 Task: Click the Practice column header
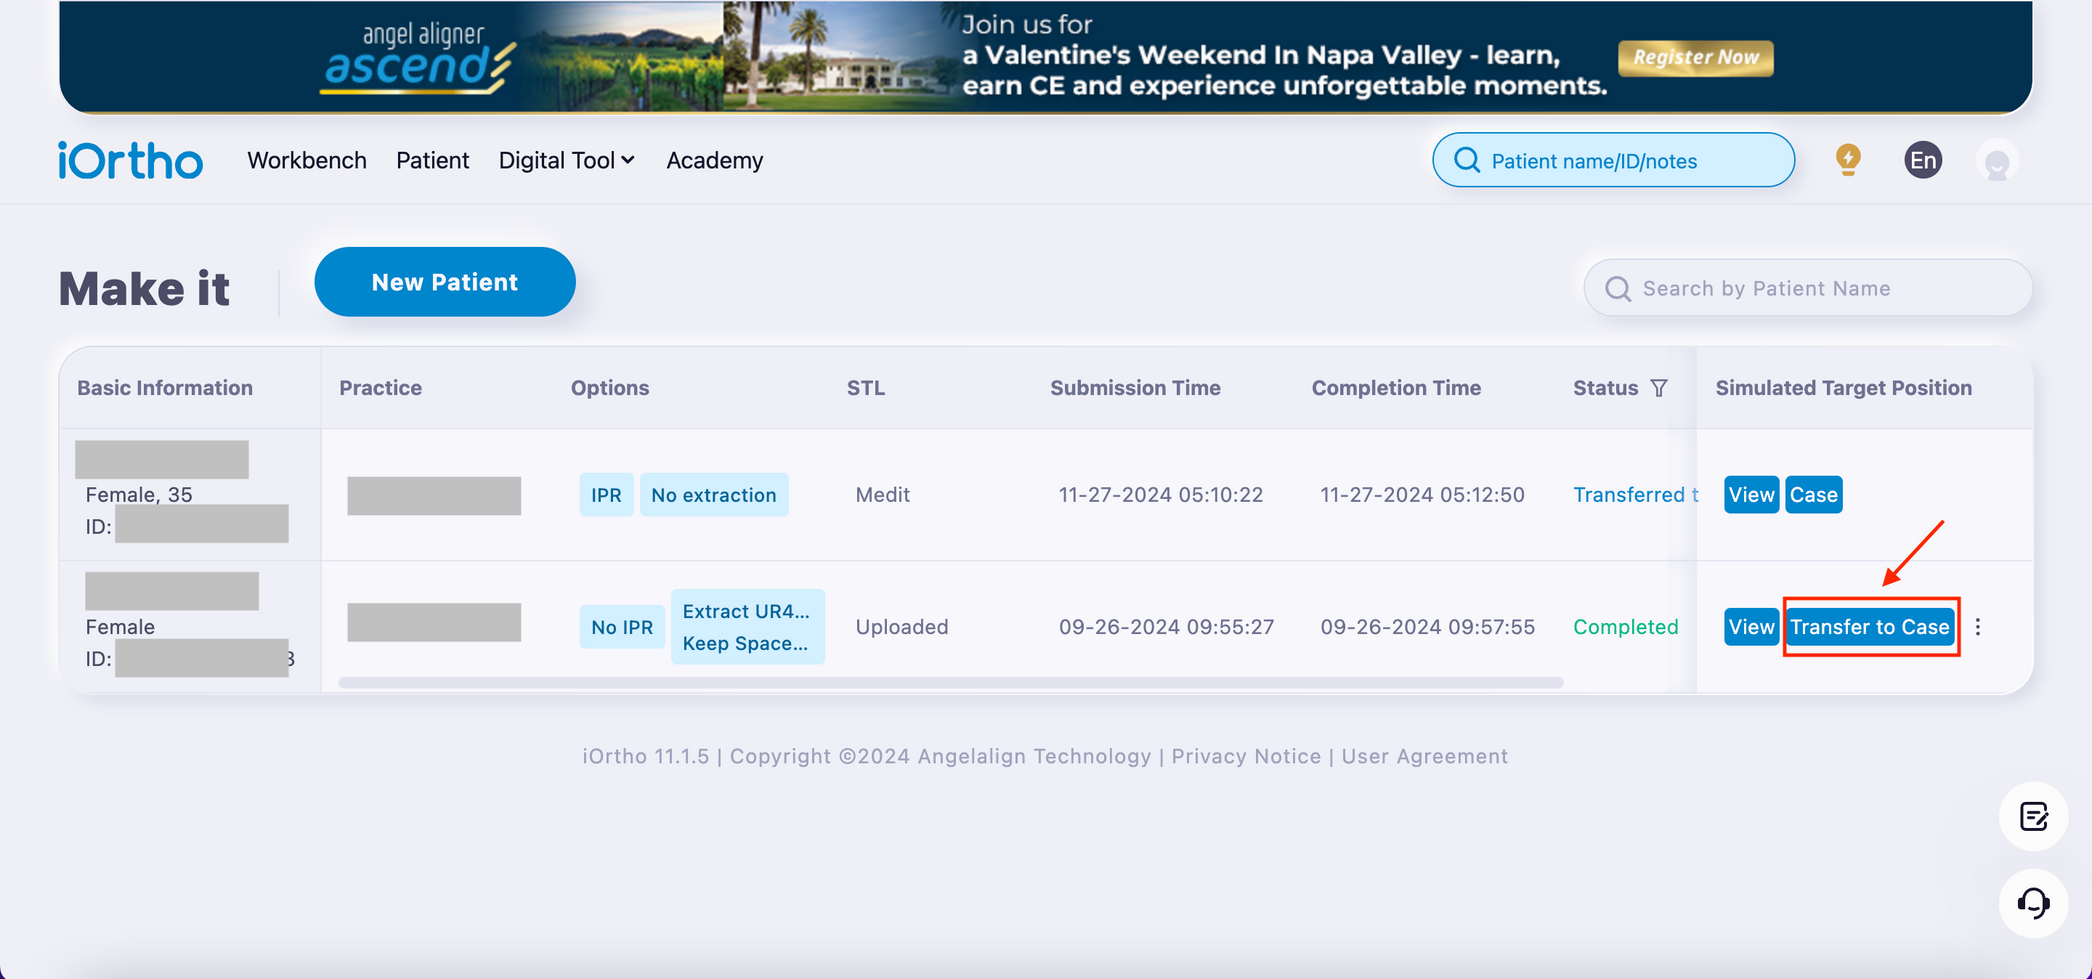380,388
